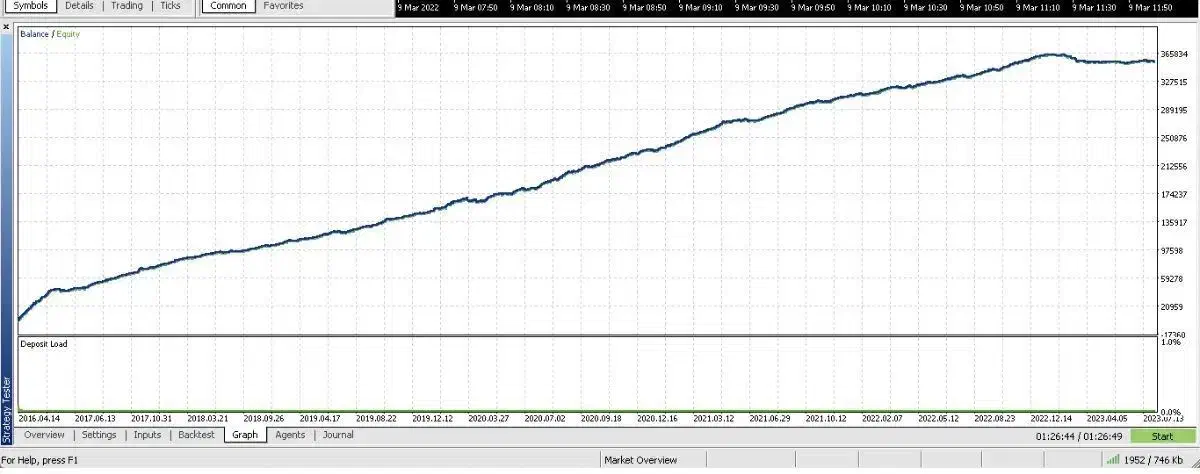
Task: Click the 135917 axis value
Action: (1172, 222)
